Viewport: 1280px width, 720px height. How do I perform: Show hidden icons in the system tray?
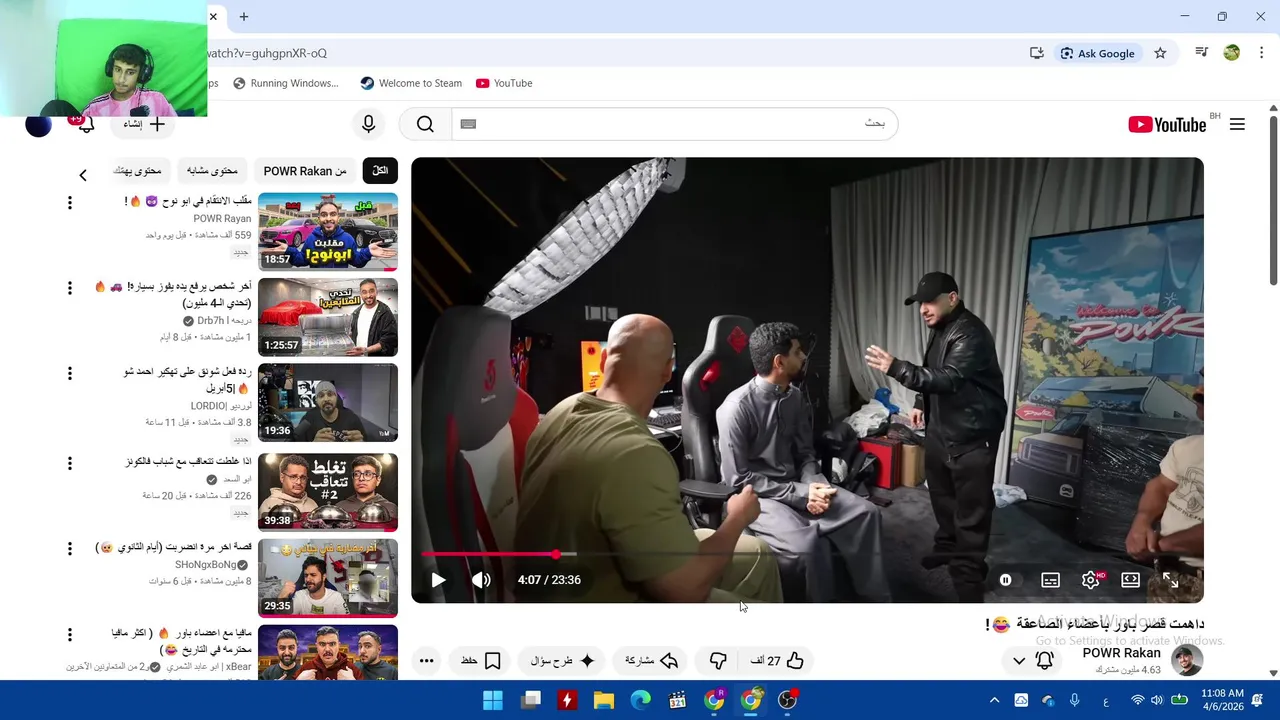tap(994, 700)
